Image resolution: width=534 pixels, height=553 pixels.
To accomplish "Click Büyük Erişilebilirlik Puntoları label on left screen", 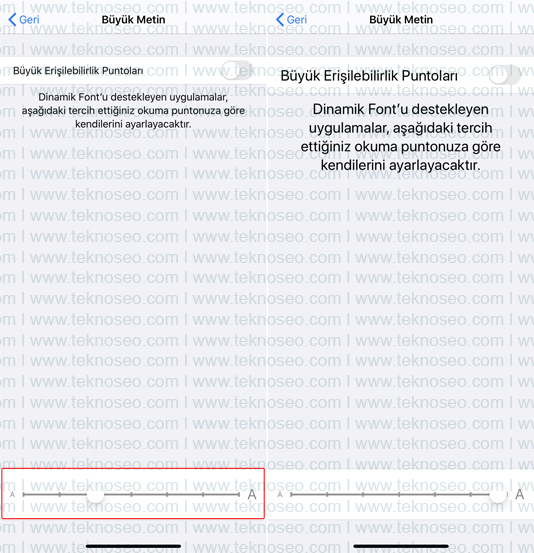I will coord(78,71).
